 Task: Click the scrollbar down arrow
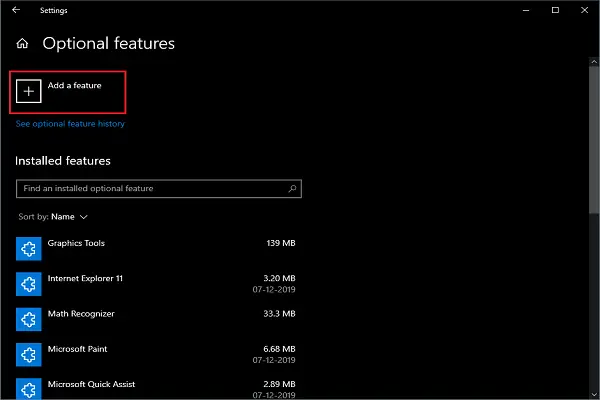tap(594, 395)
